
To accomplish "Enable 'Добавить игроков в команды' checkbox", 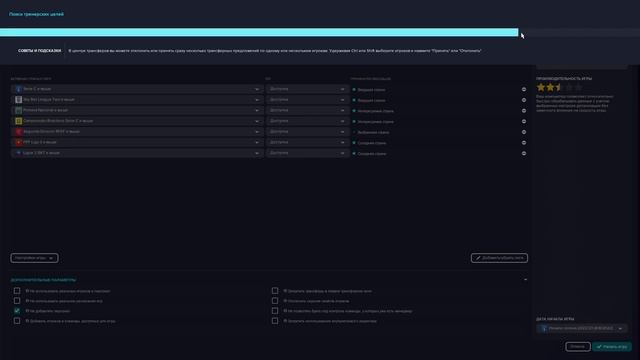I will 17,321.
